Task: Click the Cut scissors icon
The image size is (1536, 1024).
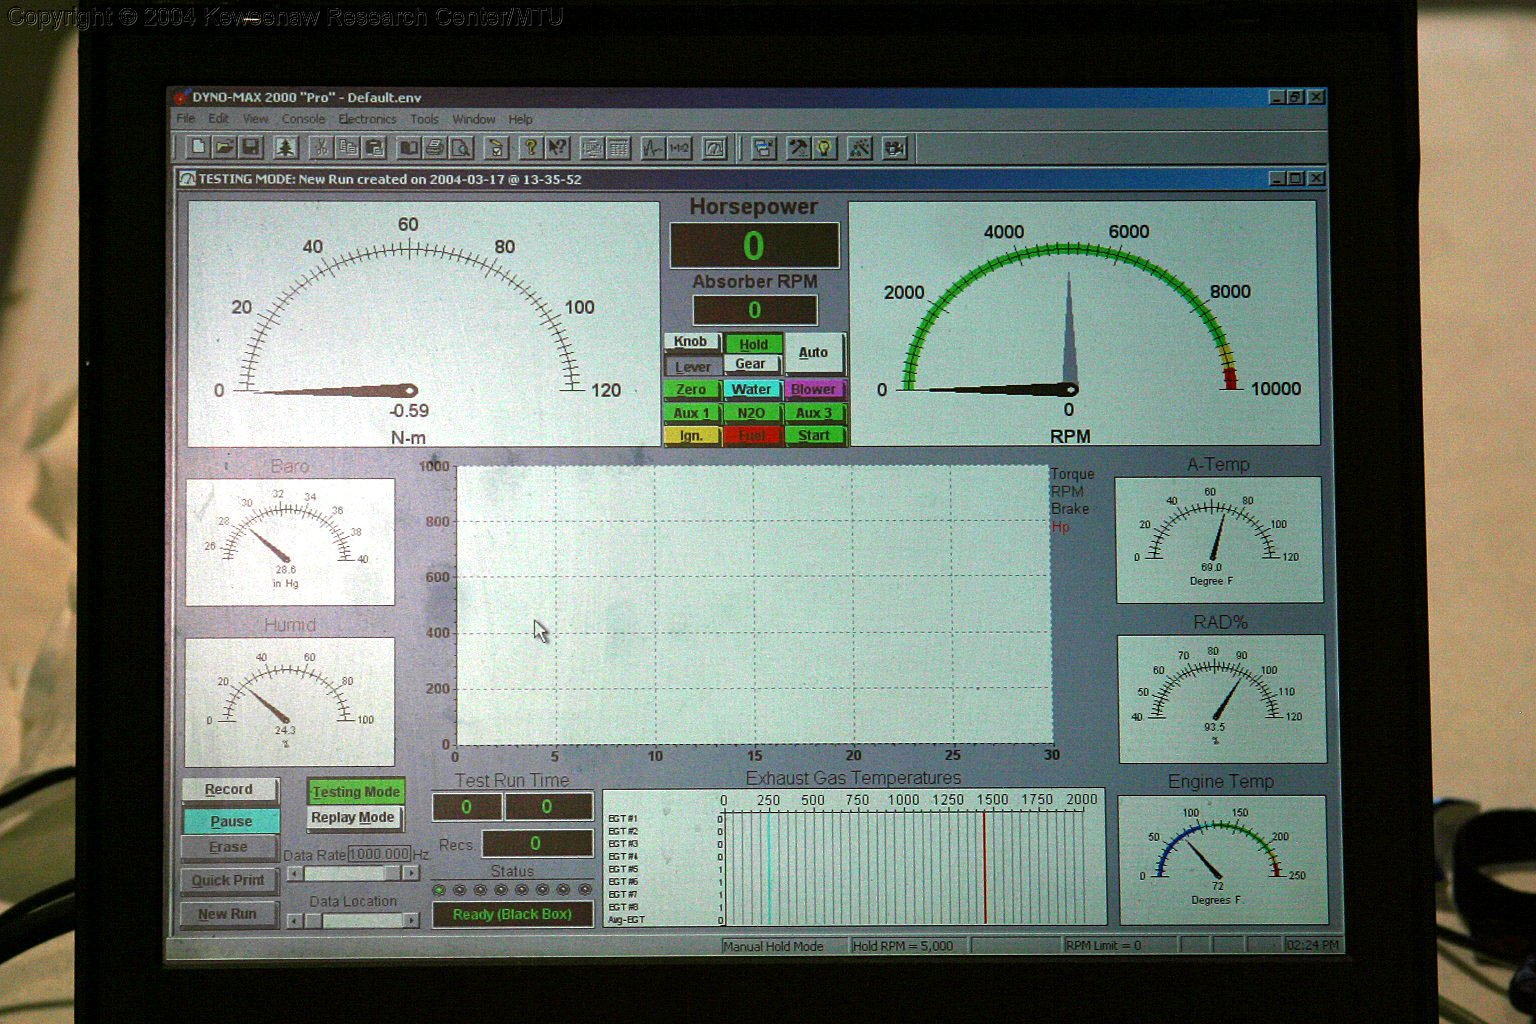Action: tap(321, 148)
